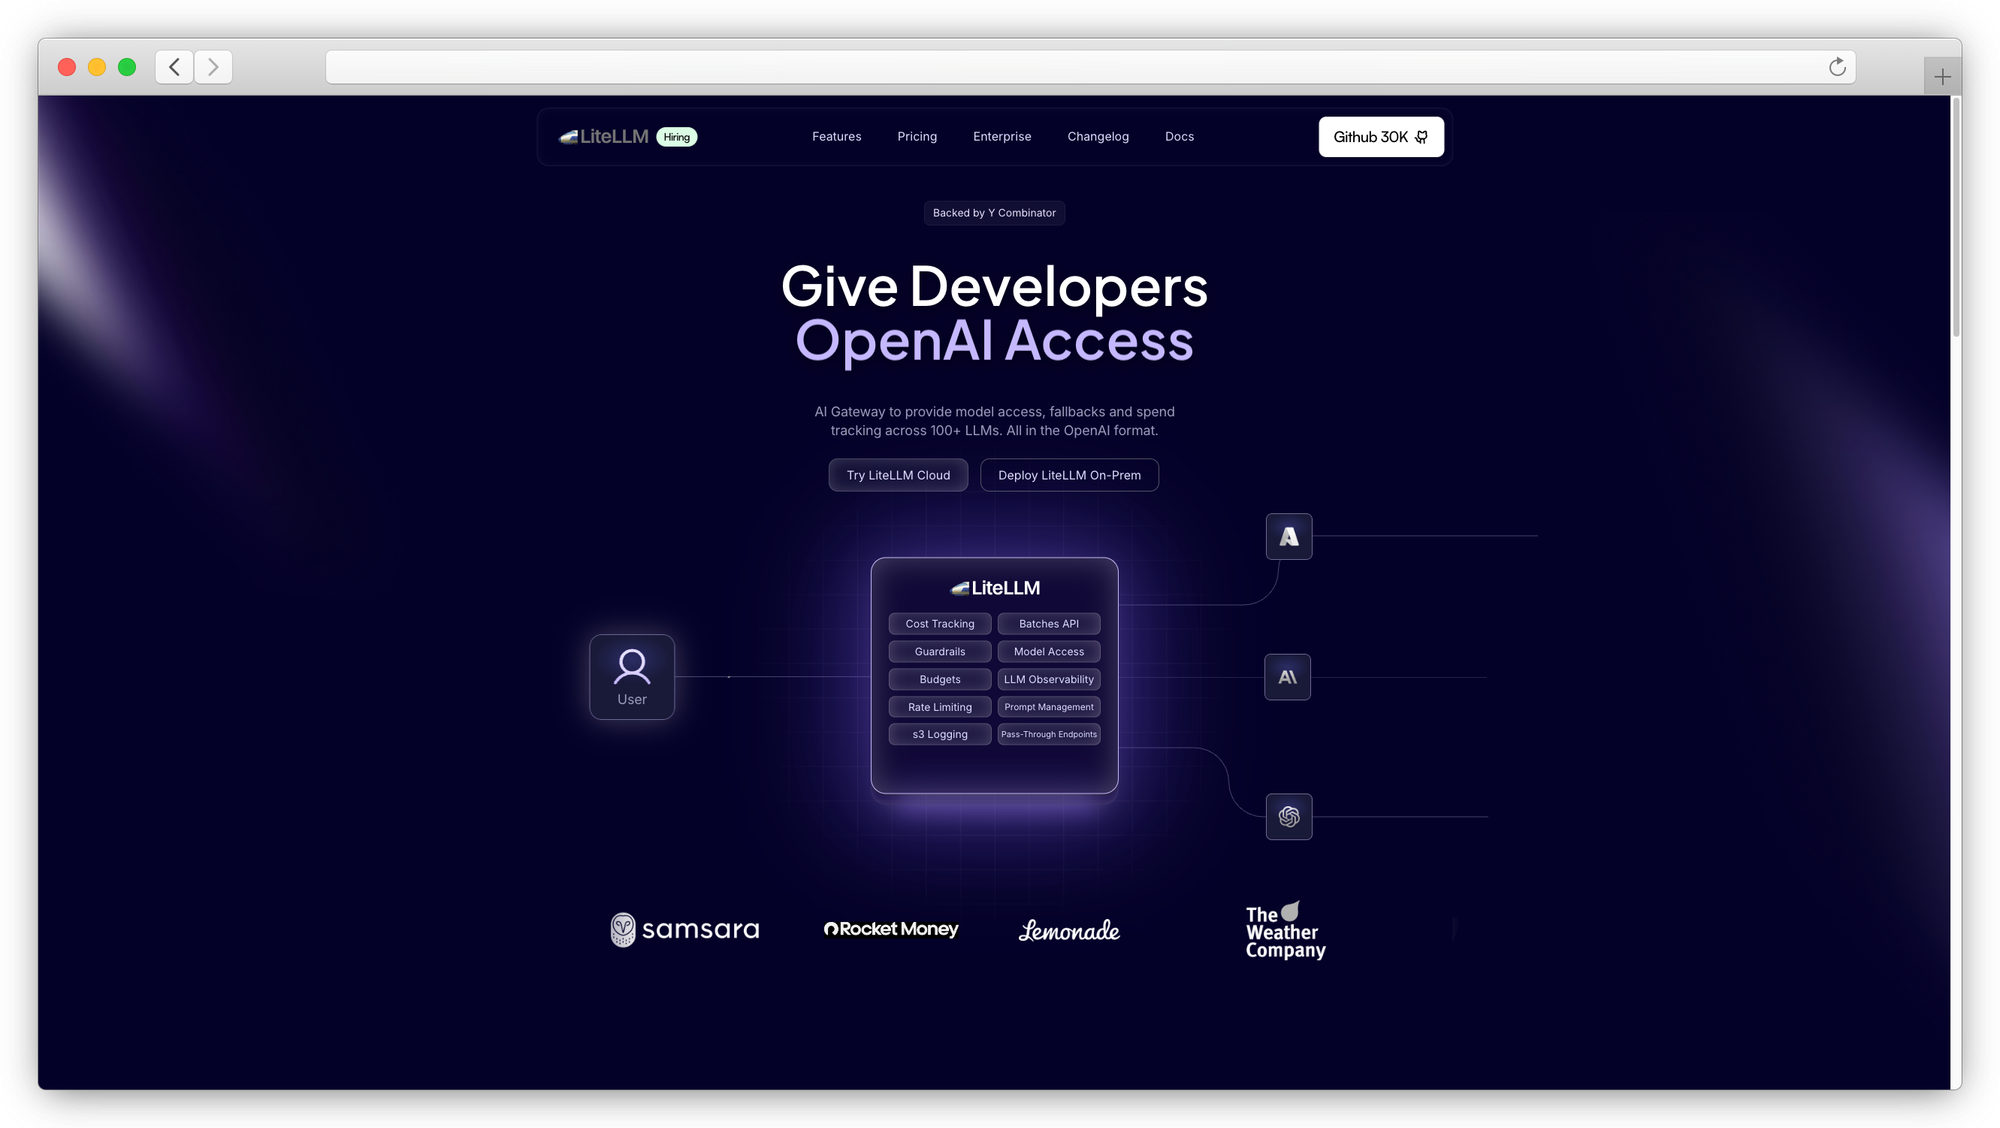
Task: Click the Samsara customer logo
Action: pos(685,930)
